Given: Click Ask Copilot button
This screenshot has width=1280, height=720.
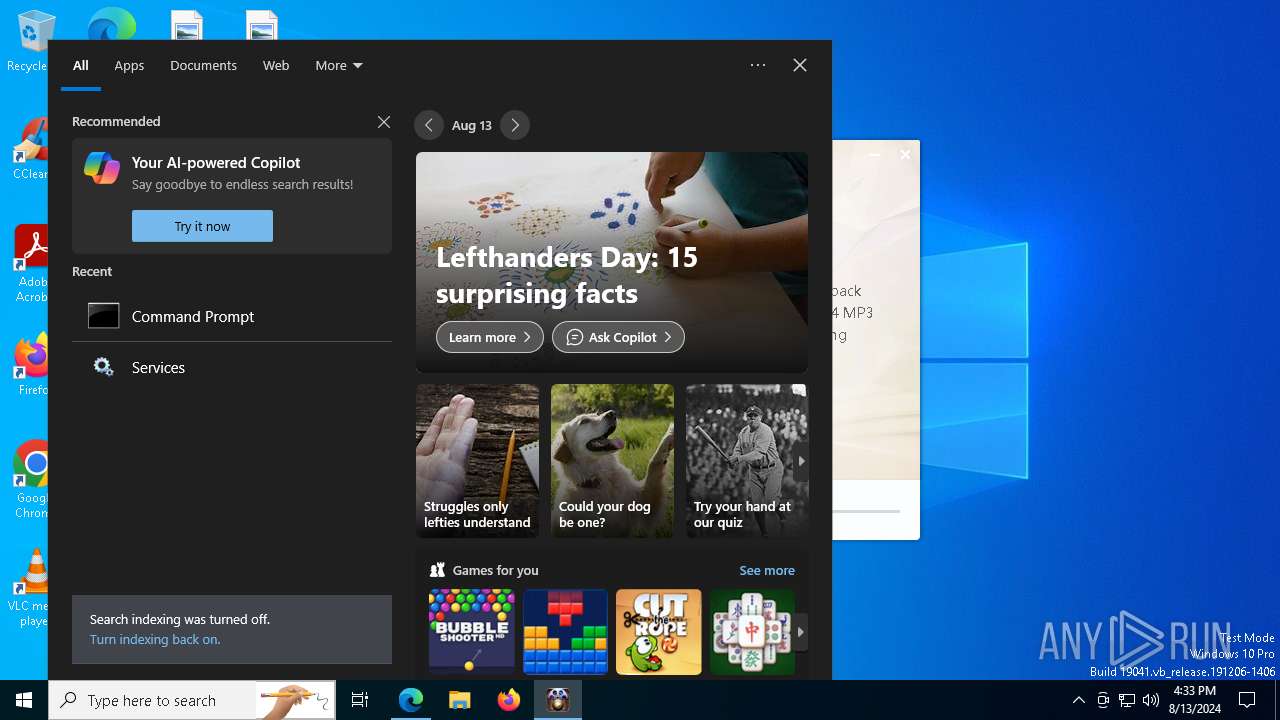Looking at the screenshot, I should [618, 337].
